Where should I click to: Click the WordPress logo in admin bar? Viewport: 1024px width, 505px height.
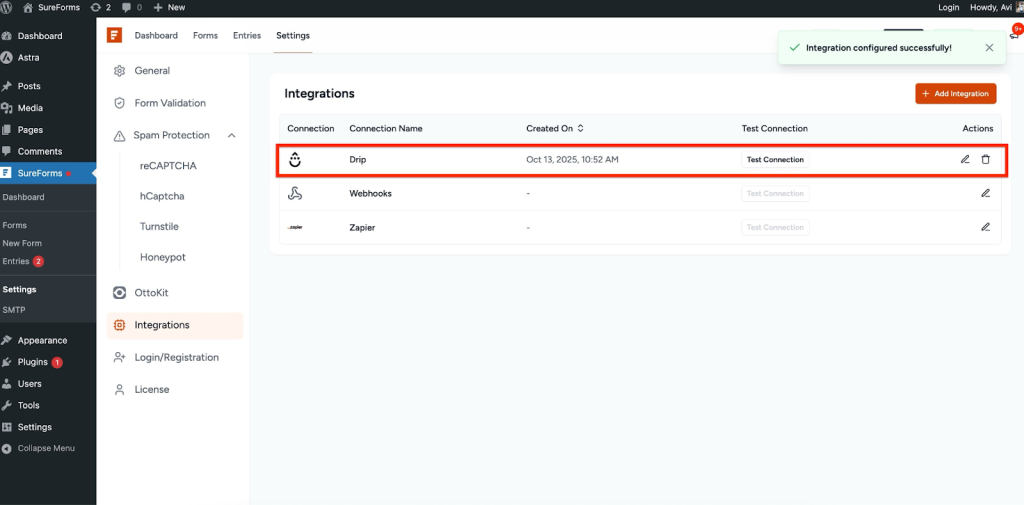[x=8, y=7]
